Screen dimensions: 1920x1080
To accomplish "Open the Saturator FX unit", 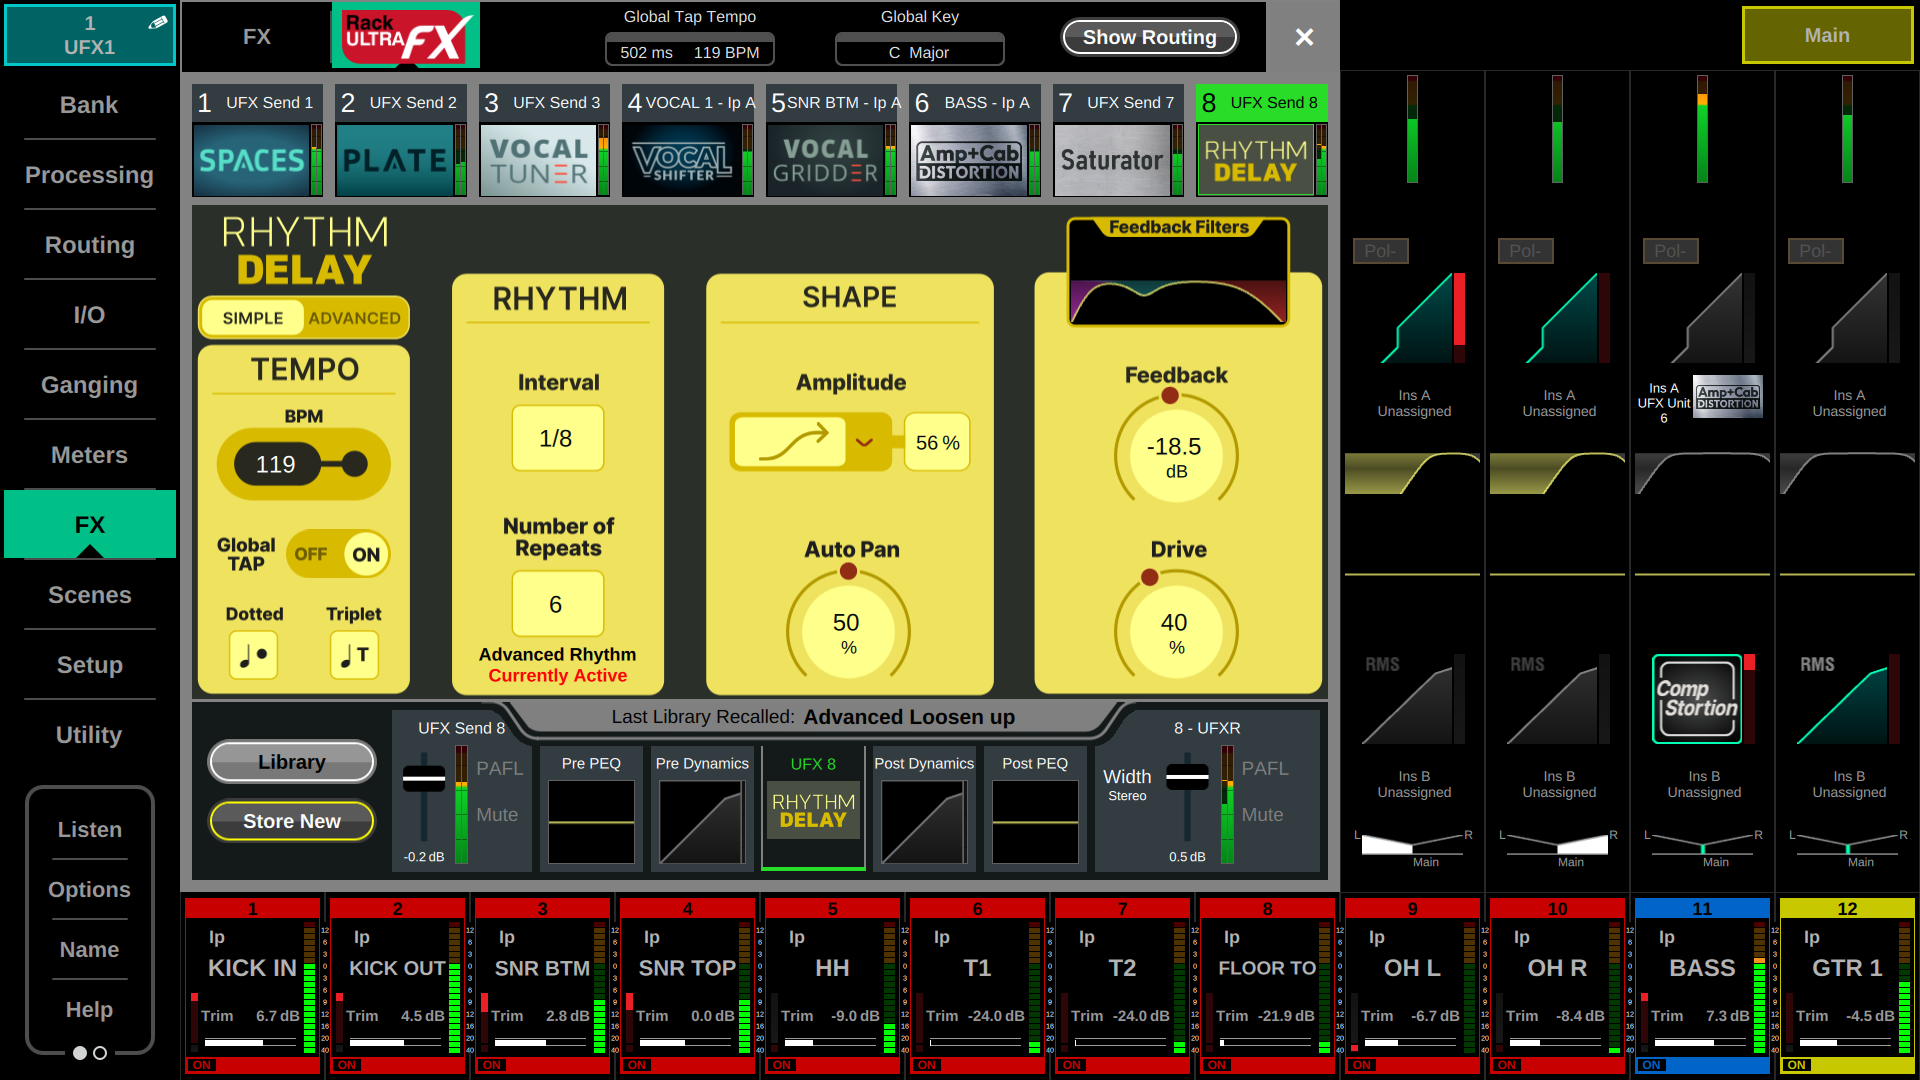I will pos(1112,160).
